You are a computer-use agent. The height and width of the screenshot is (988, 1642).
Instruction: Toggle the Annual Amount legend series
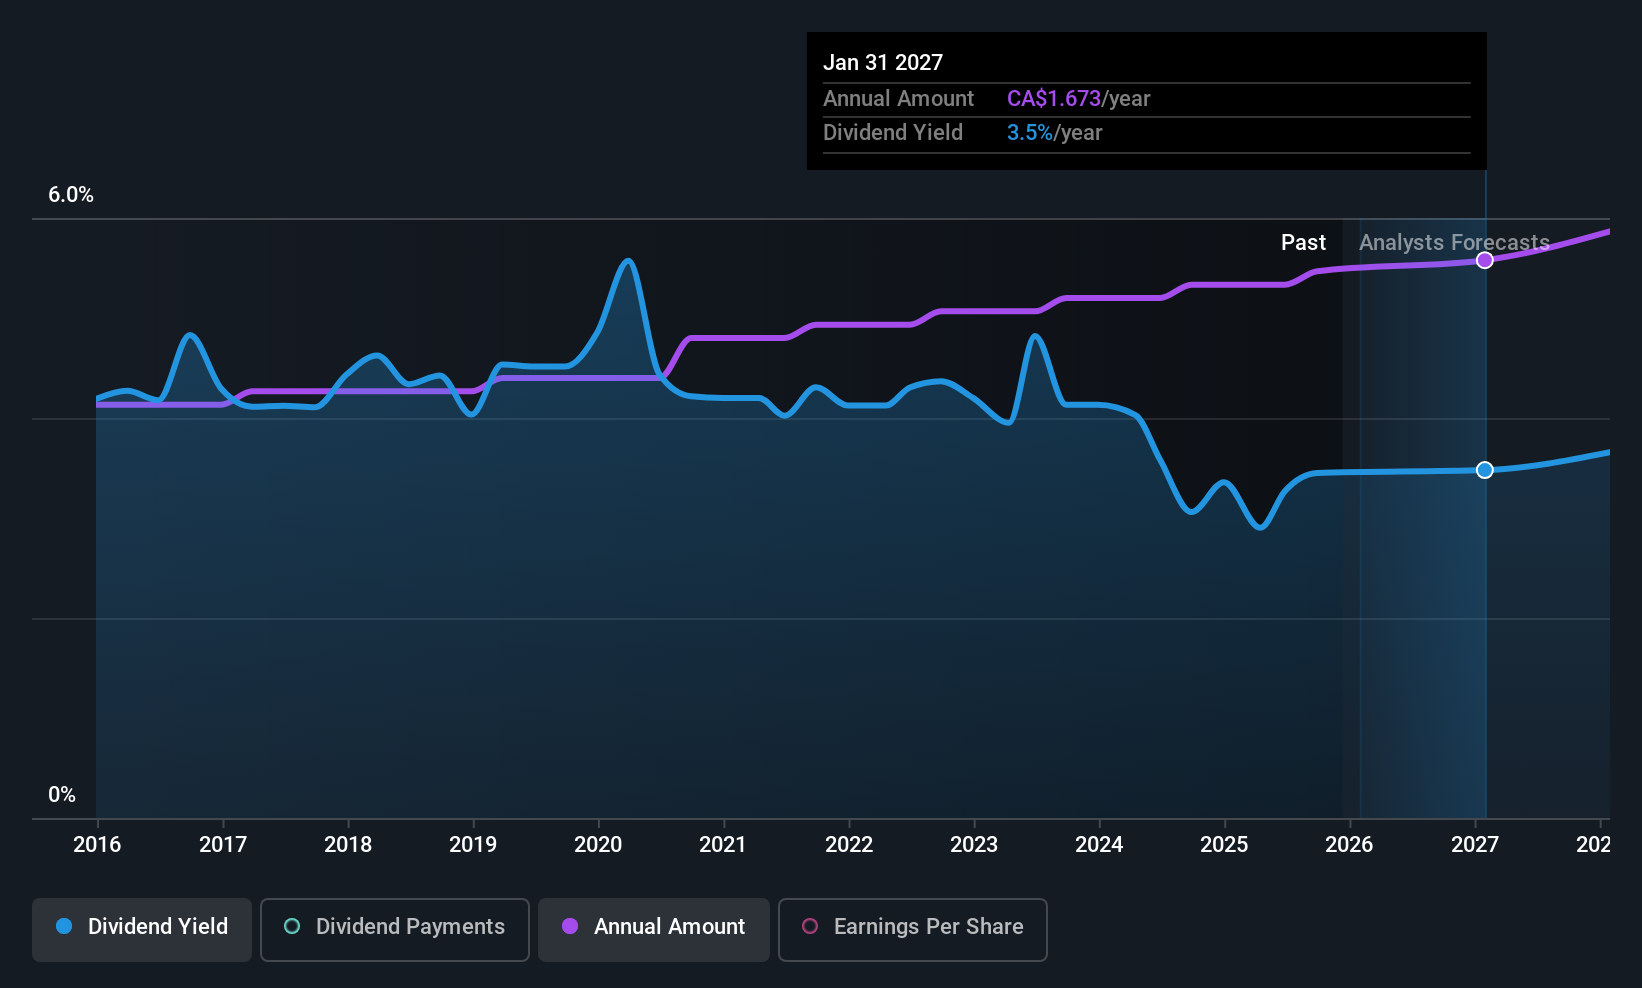[x=654, y=929]
